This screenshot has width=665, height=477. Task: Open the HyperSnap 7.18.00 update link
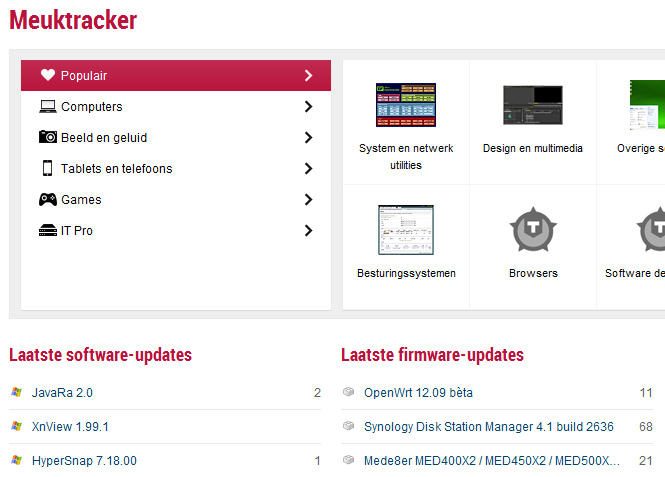[x=84, y=460]
